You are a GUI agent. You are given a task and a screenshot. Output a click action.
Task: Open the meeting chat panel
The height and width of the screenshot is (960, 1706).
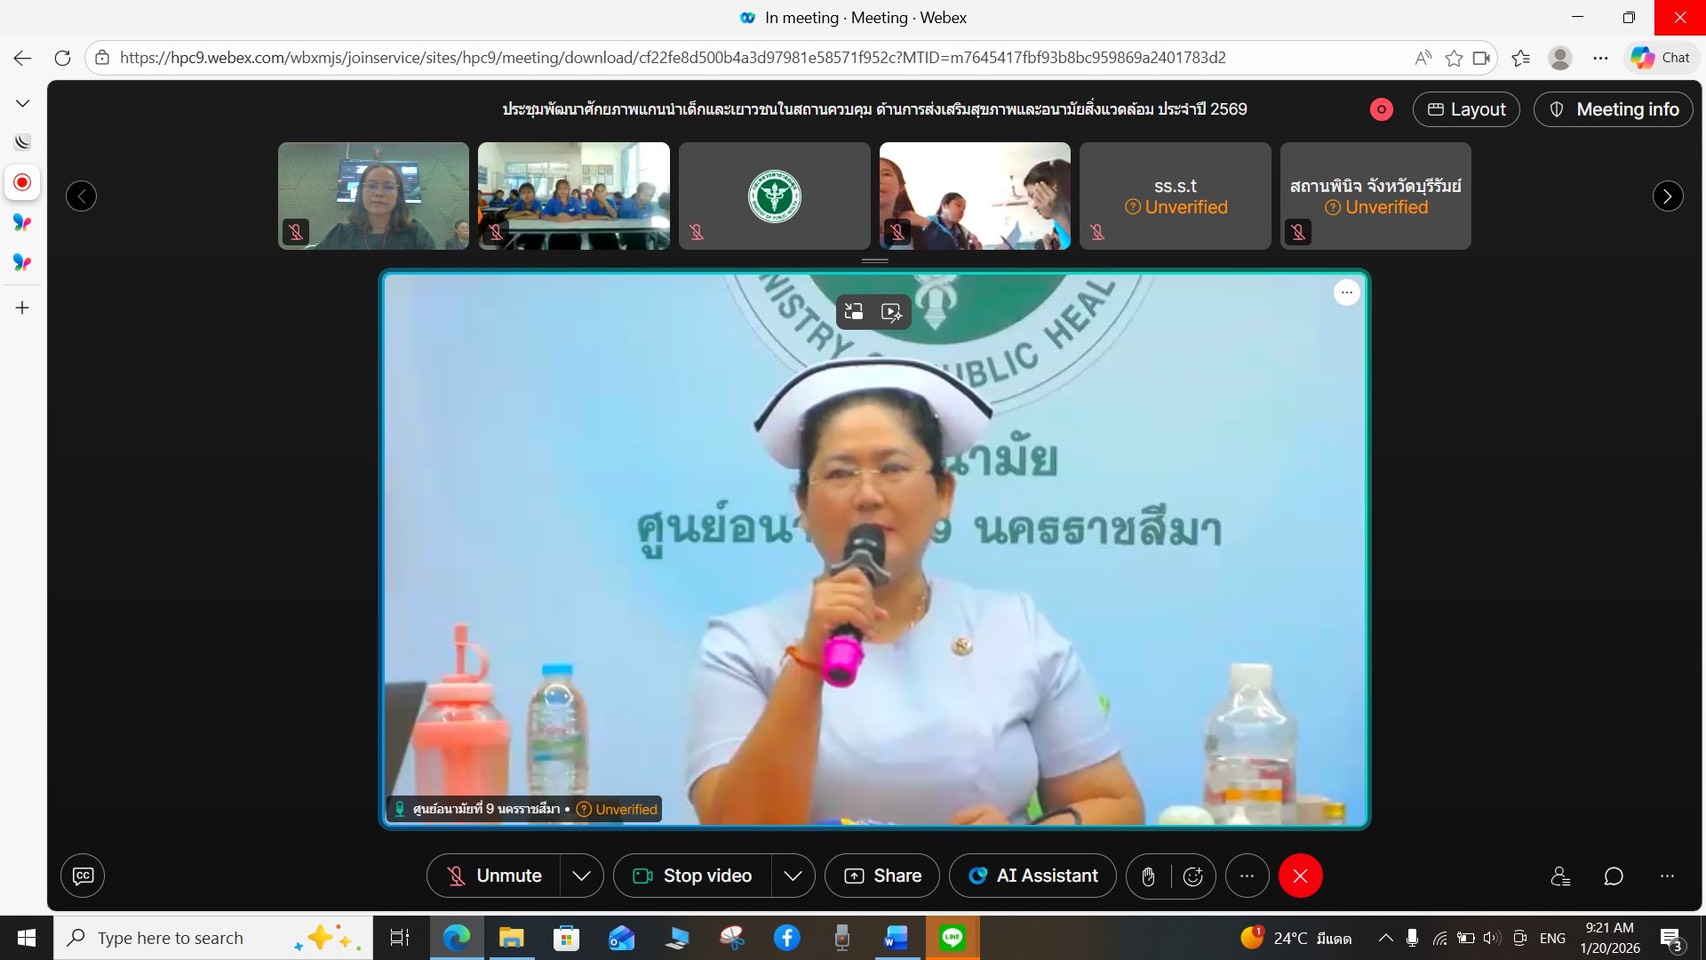pyautogui.click(x=1613, y=876)
